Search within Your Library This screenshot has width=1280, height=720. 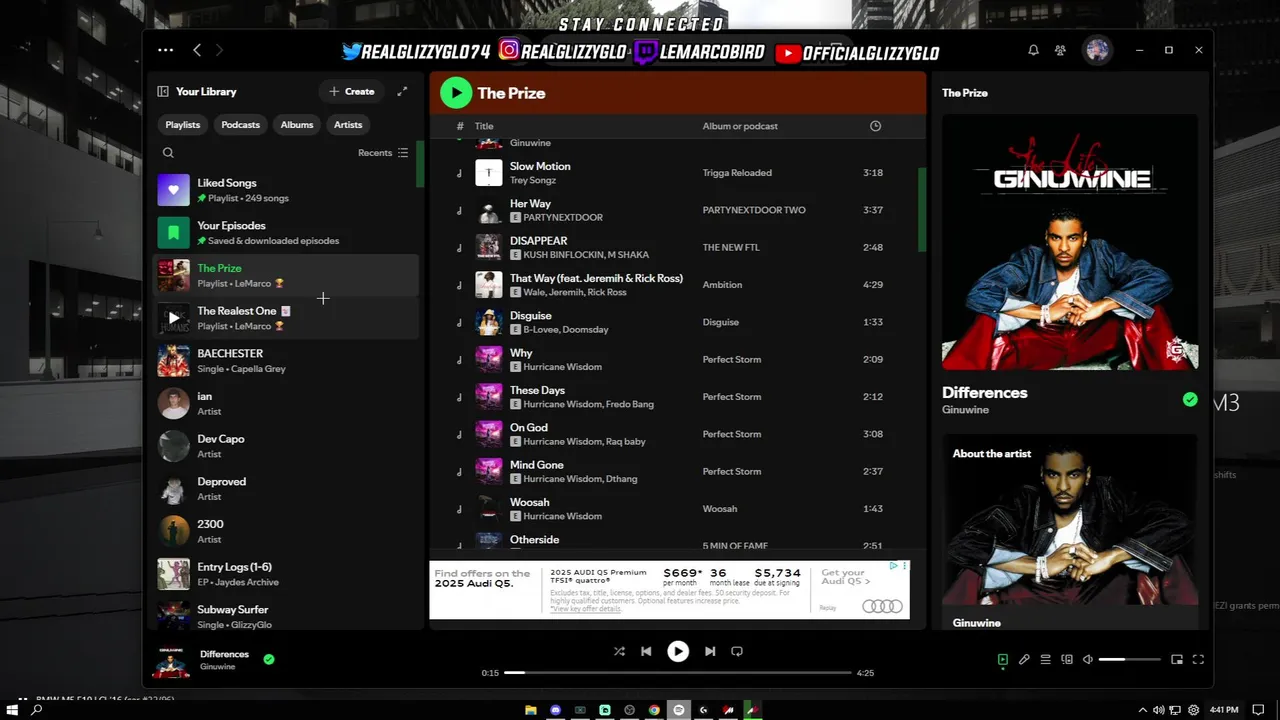[x=168, y=153]
